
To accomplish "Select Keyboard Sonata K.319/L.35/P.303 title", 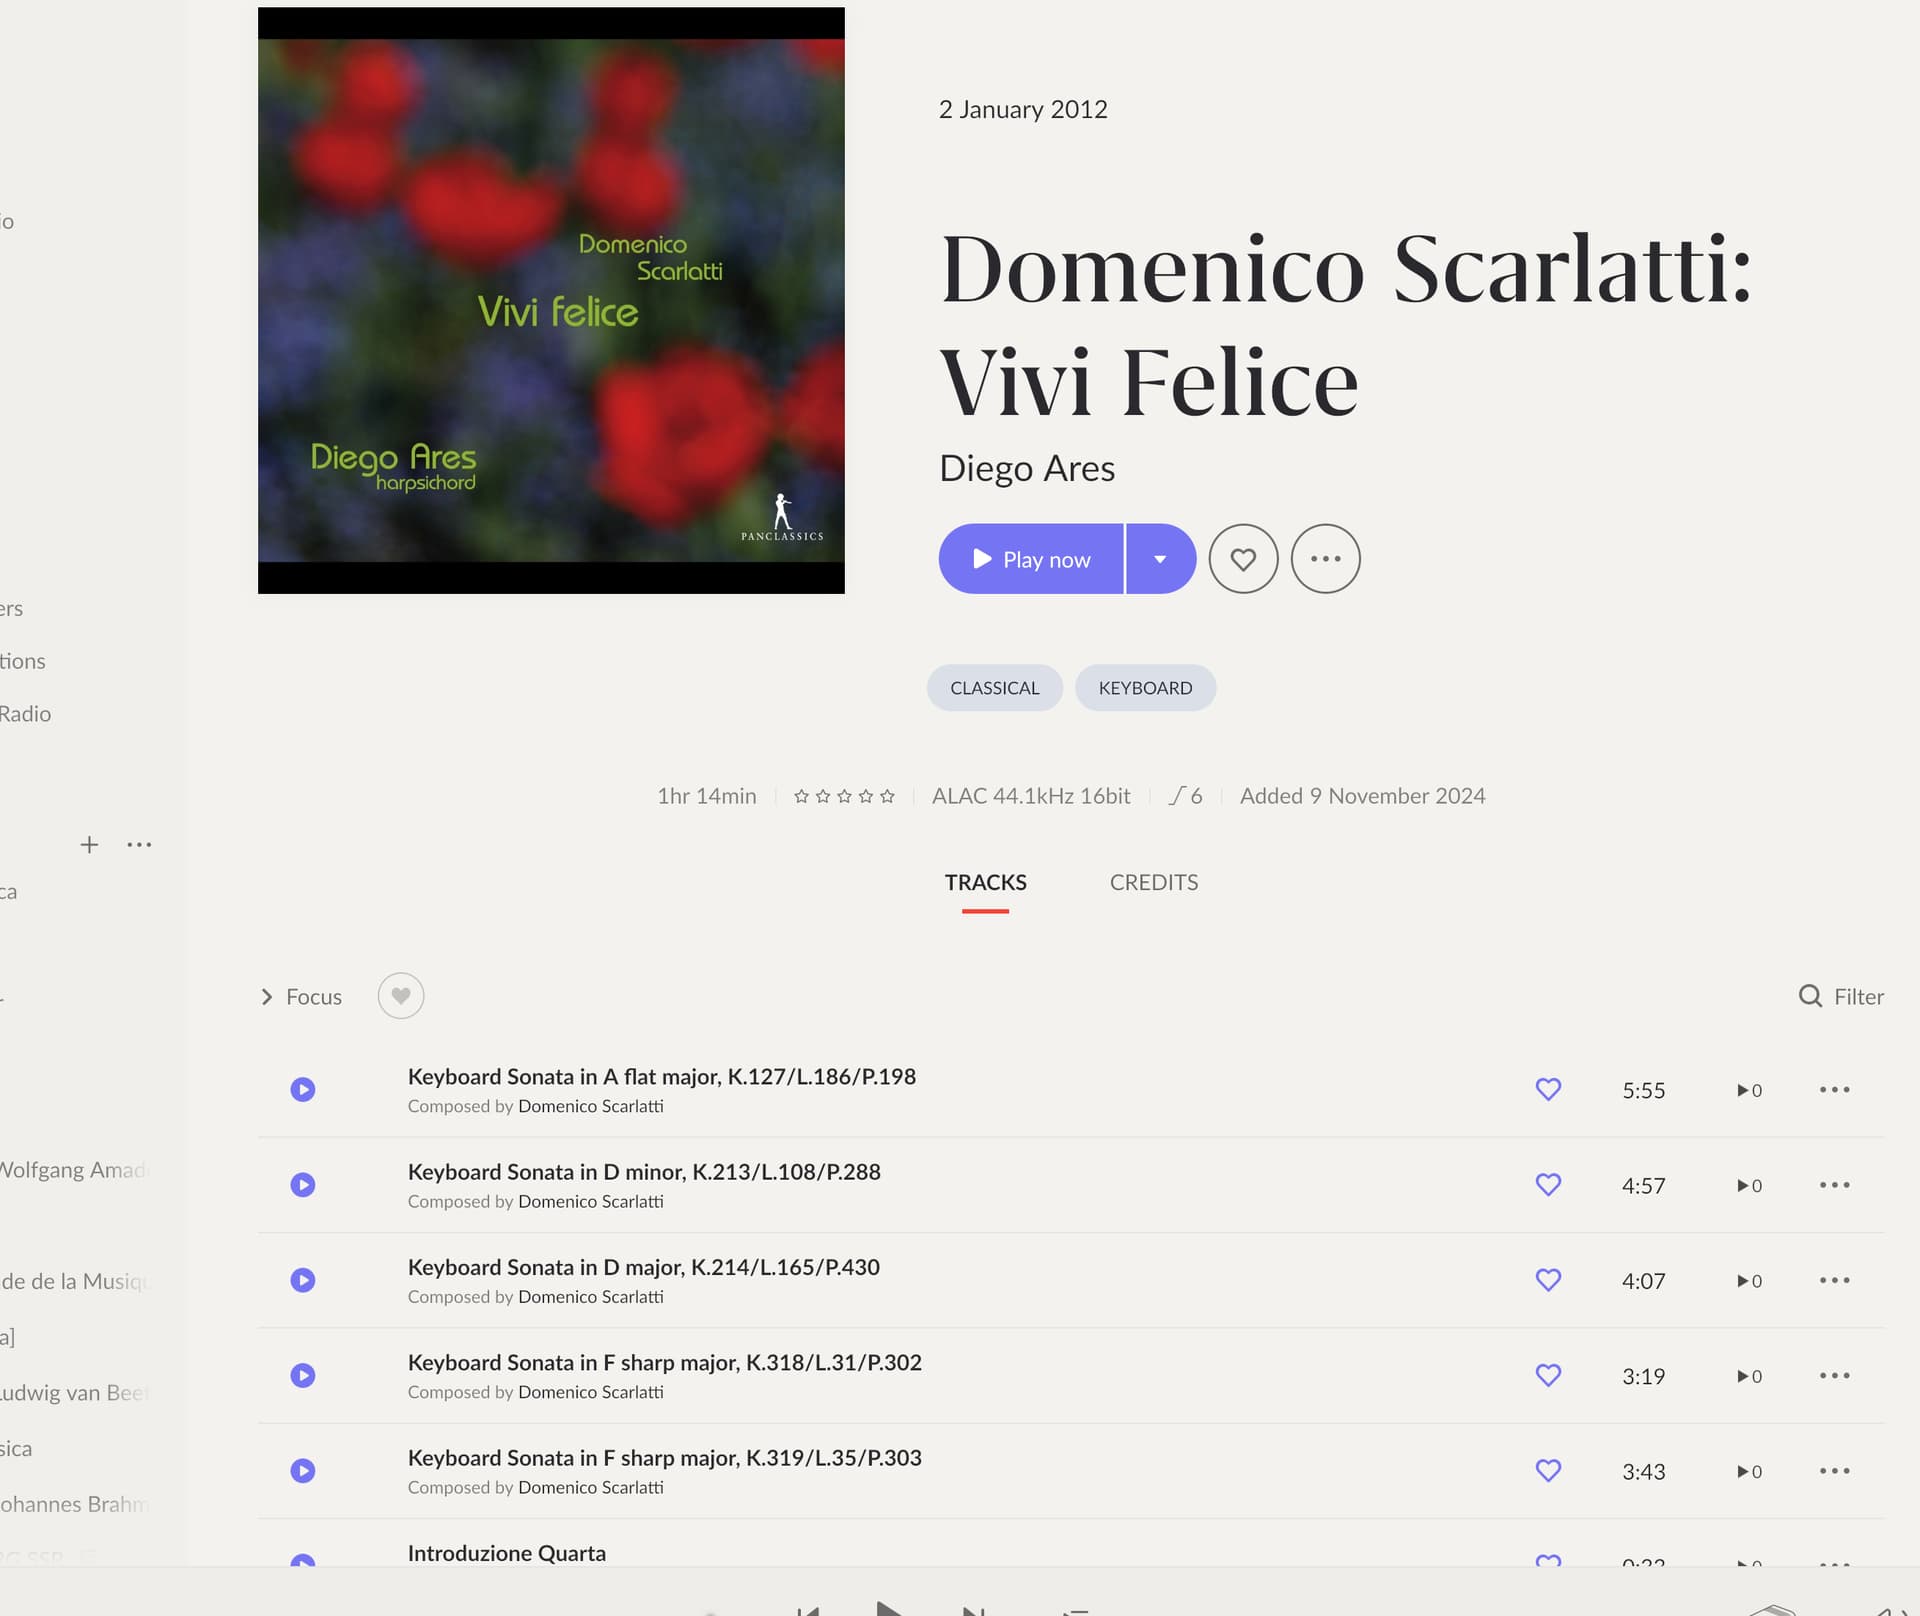I will [x=665, y=1458].
